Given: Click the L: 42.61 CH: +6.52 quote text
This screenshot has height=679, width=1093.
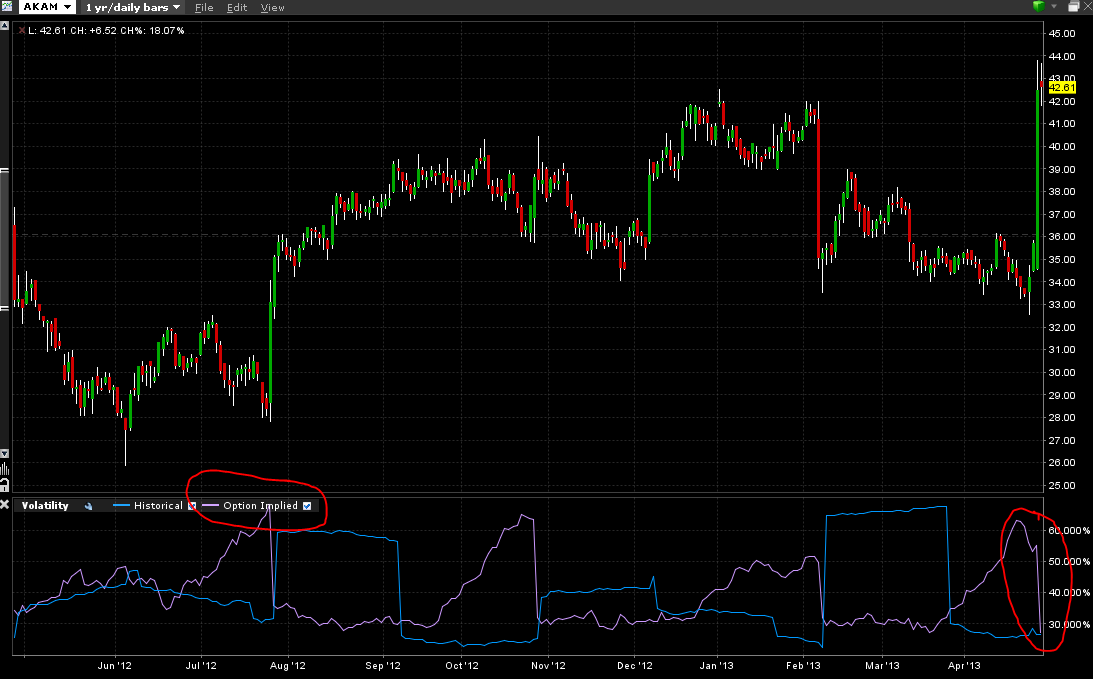Looking at the screenshot, I should tap(107, 31).
